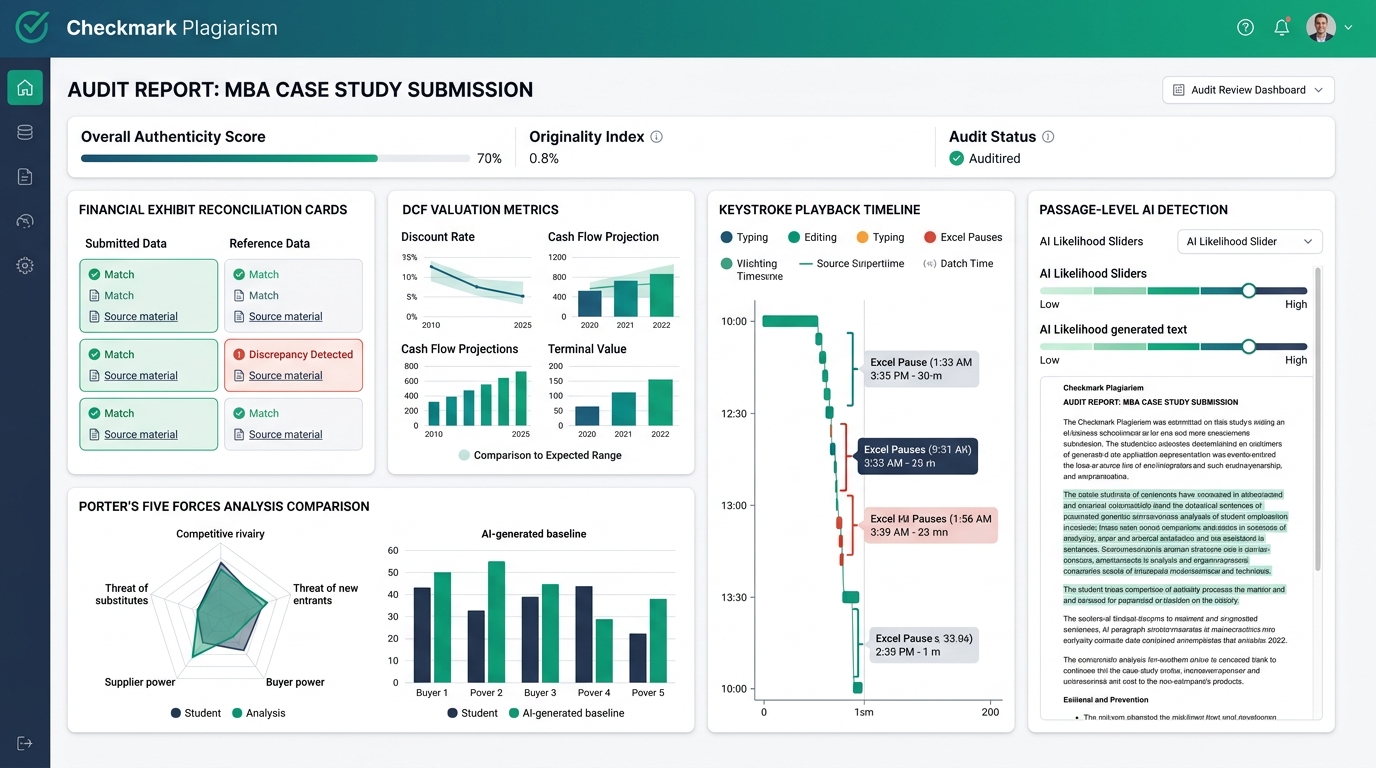Click the passage panel vertical scrollbar
This screenshot has height=768, width=1376.
[x=1317, y=420]
